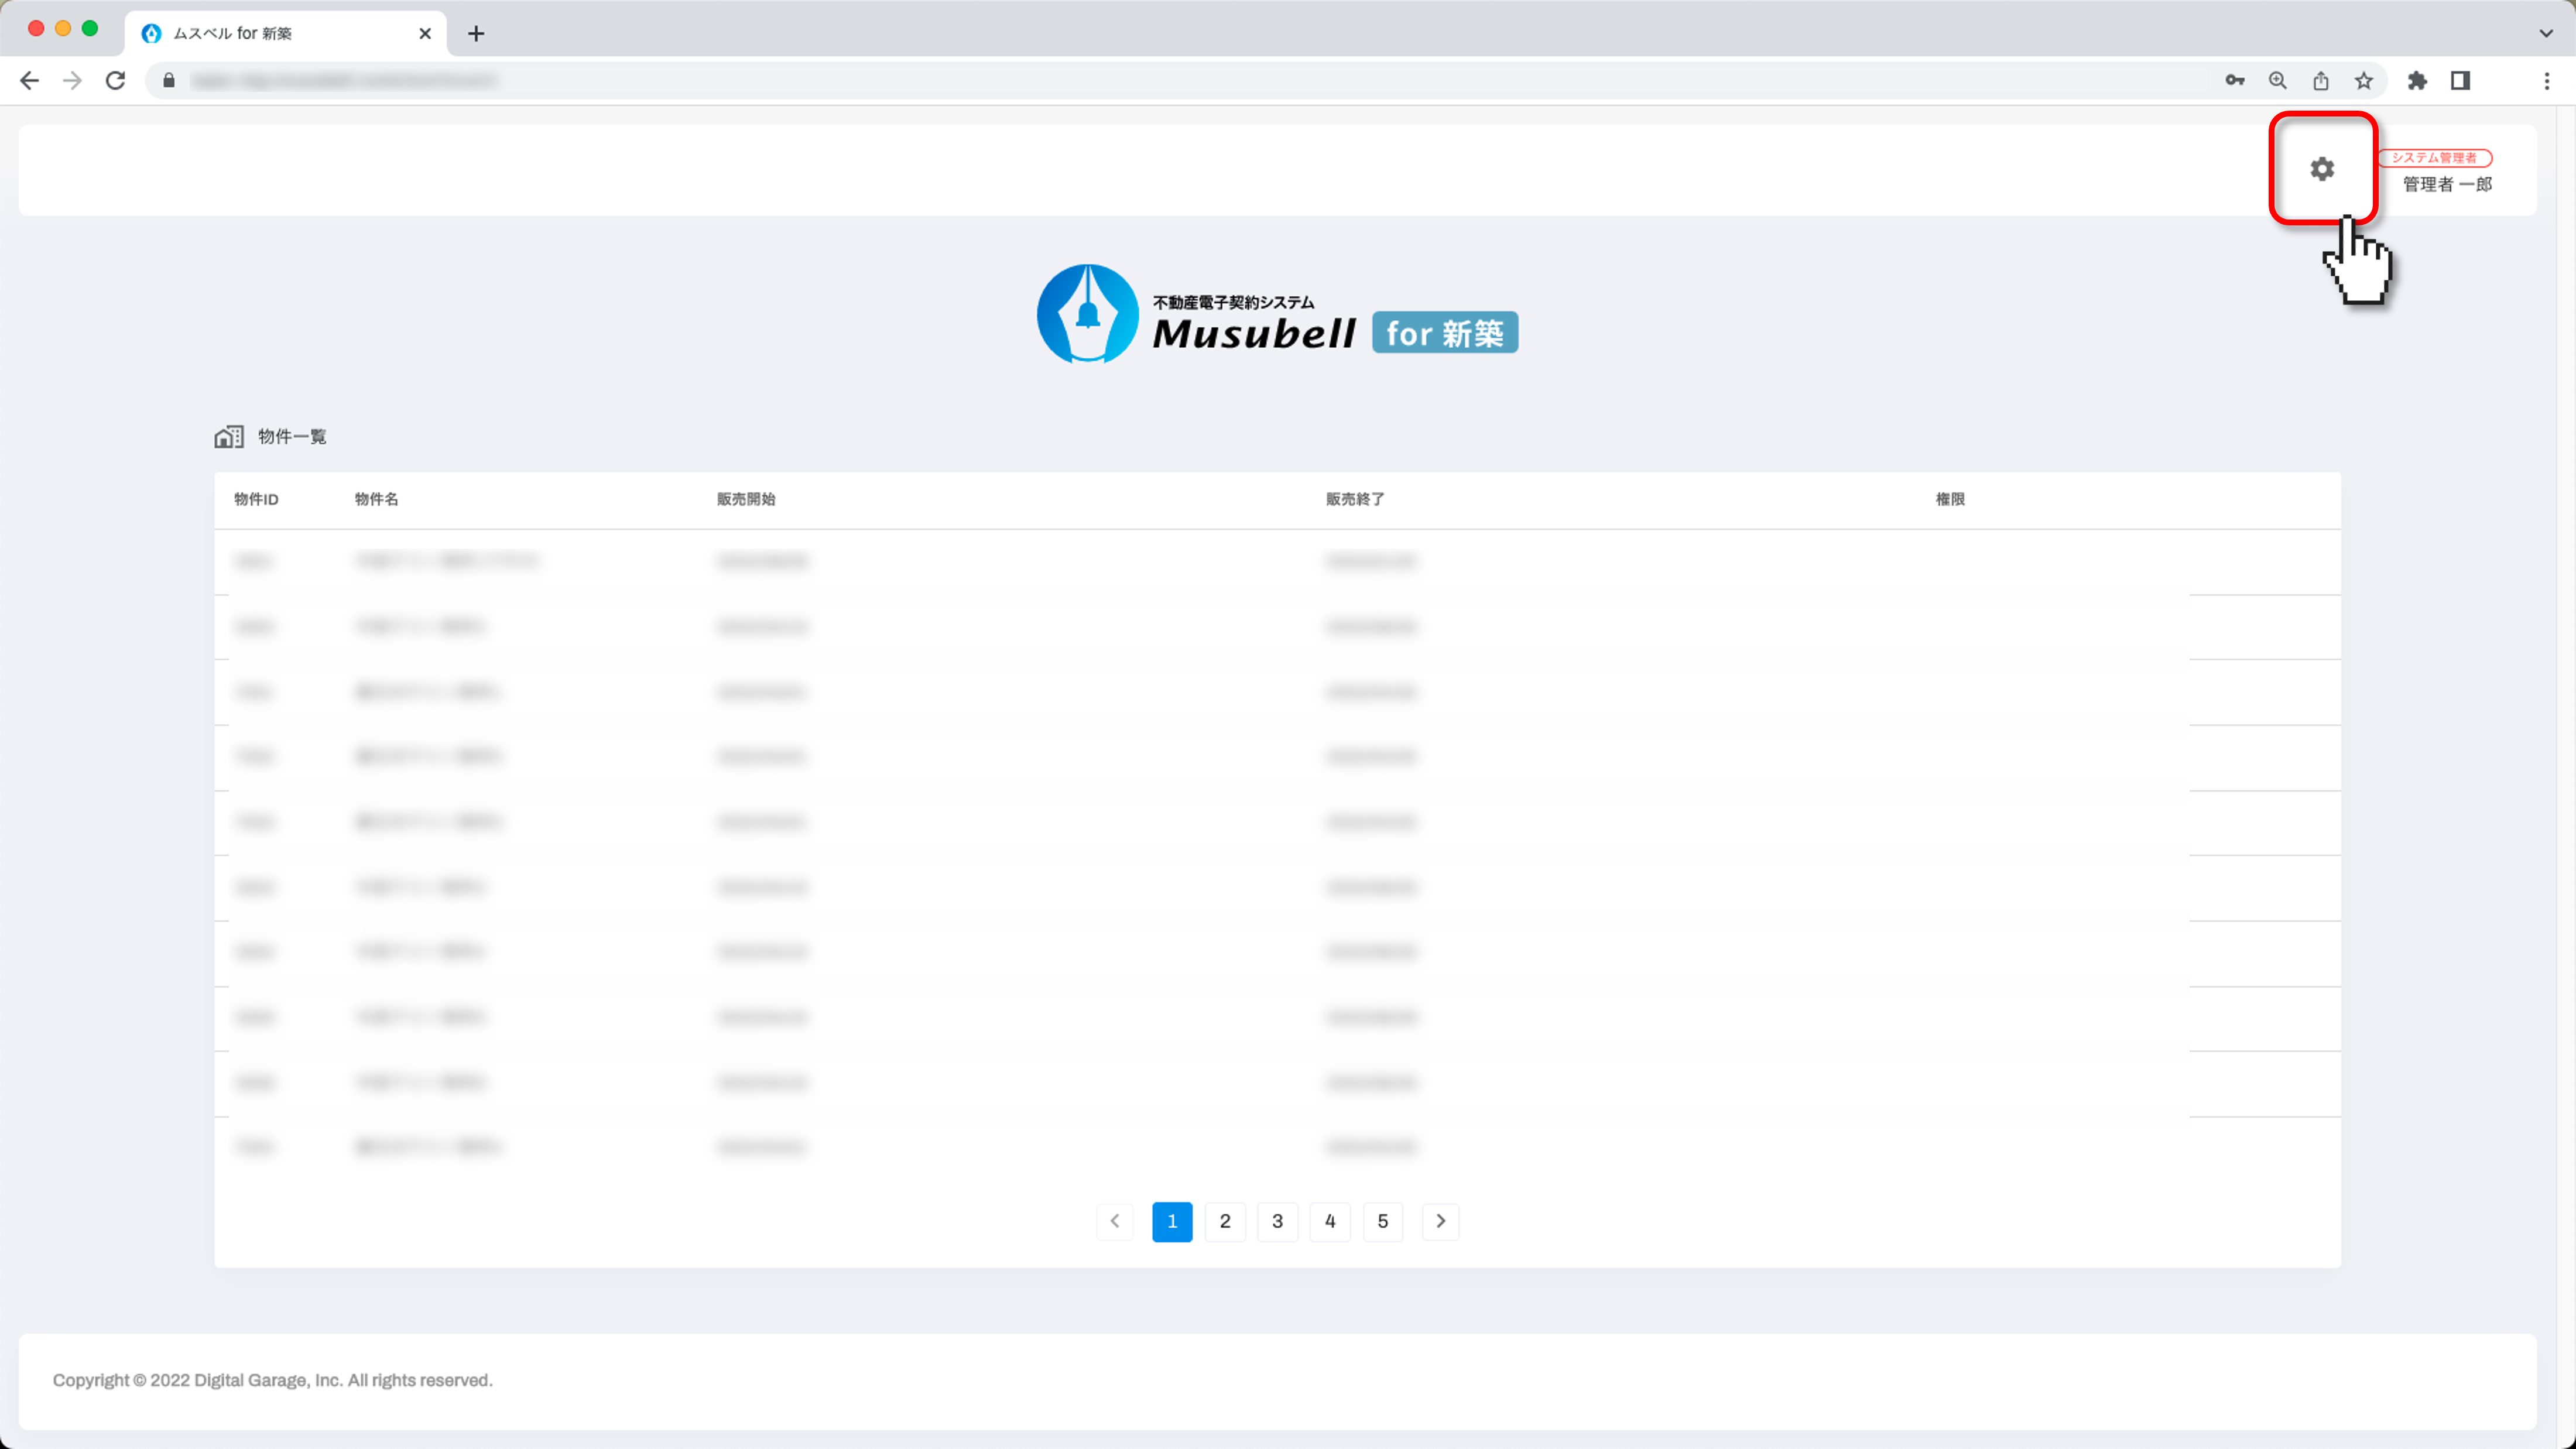Open a new browser tab
The image size is (2576, 1449).
pos(476,34)
